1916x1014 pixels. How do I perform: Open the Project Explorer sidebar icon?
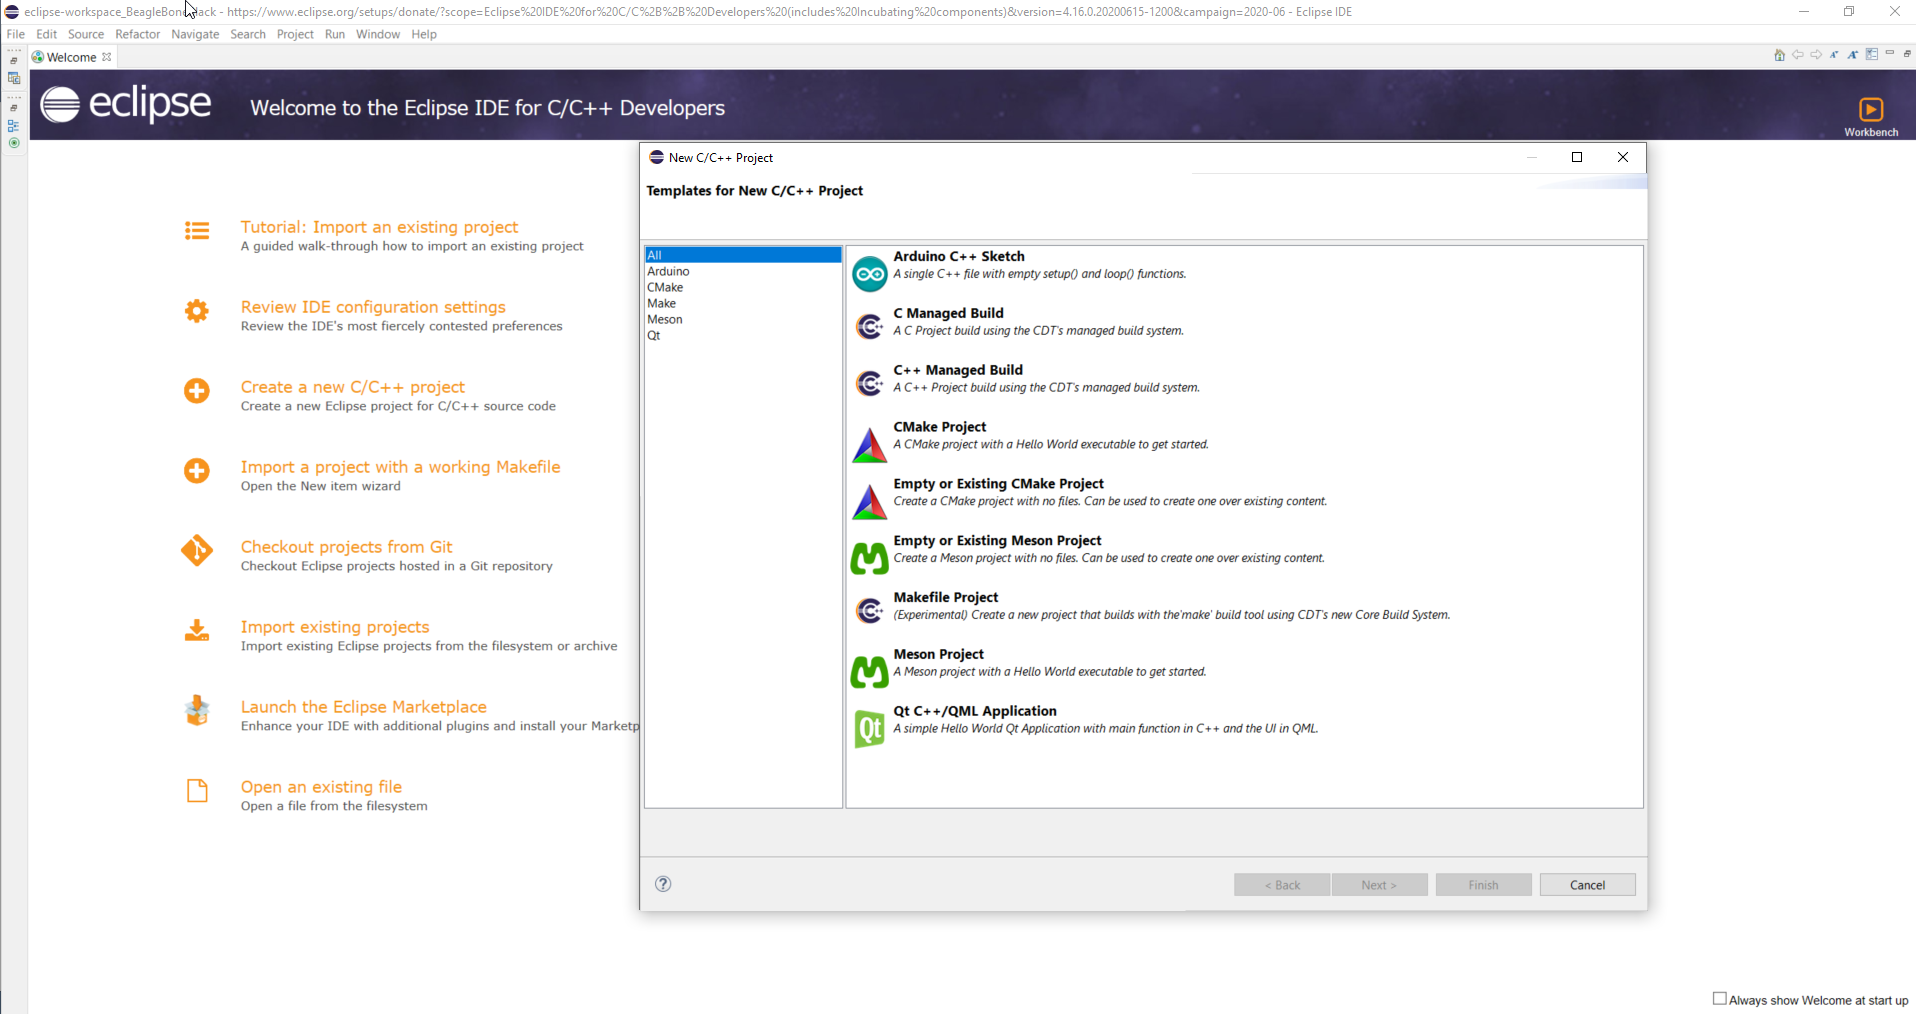(14, 78)
